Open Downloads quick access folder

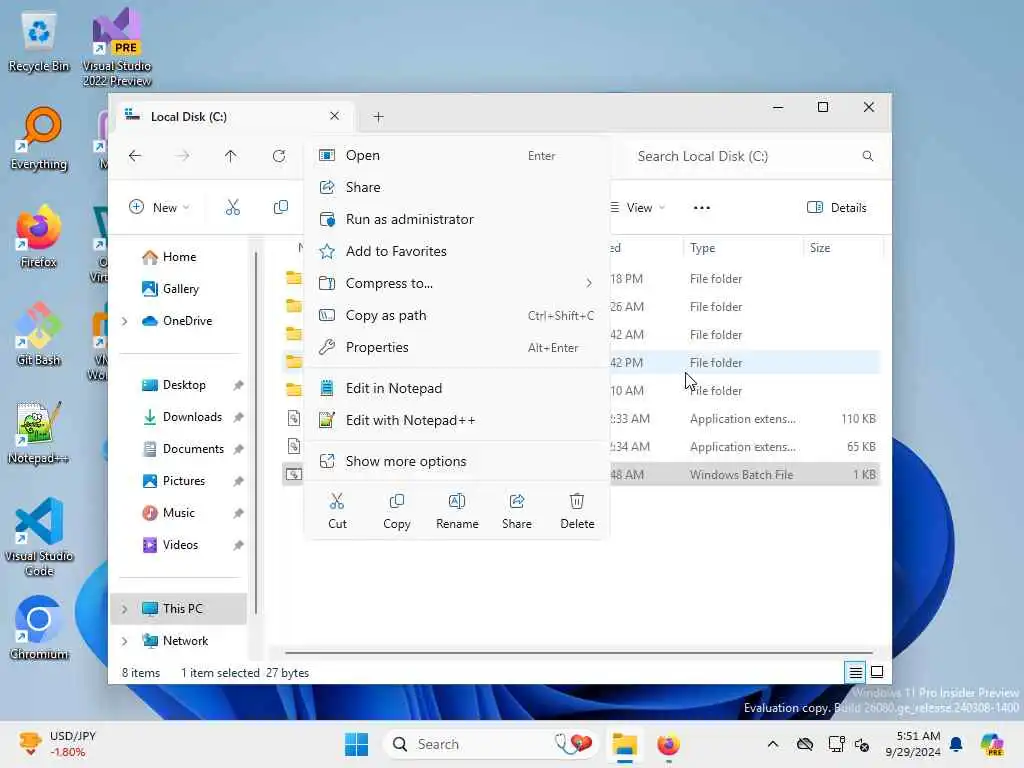click(192, 417)
